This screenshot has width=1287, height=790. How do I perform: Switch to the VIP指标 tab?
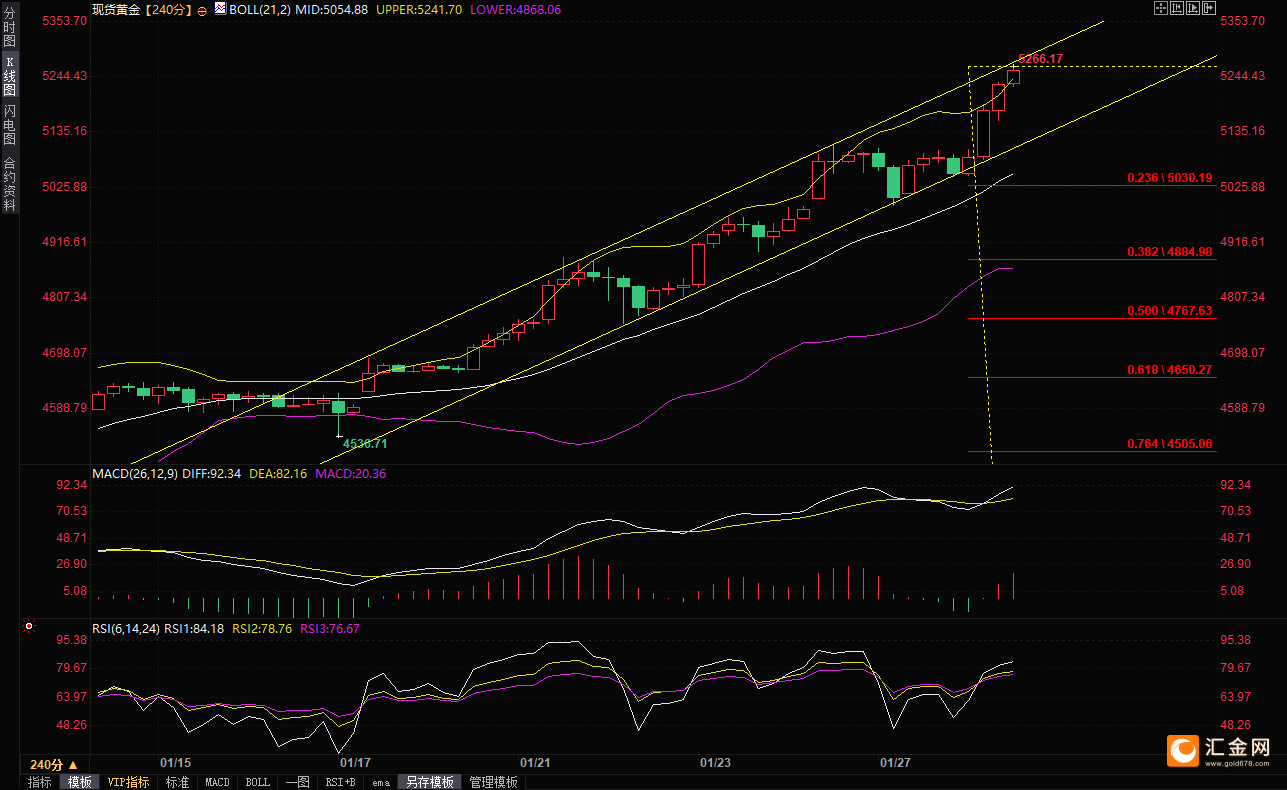(129, 782)
